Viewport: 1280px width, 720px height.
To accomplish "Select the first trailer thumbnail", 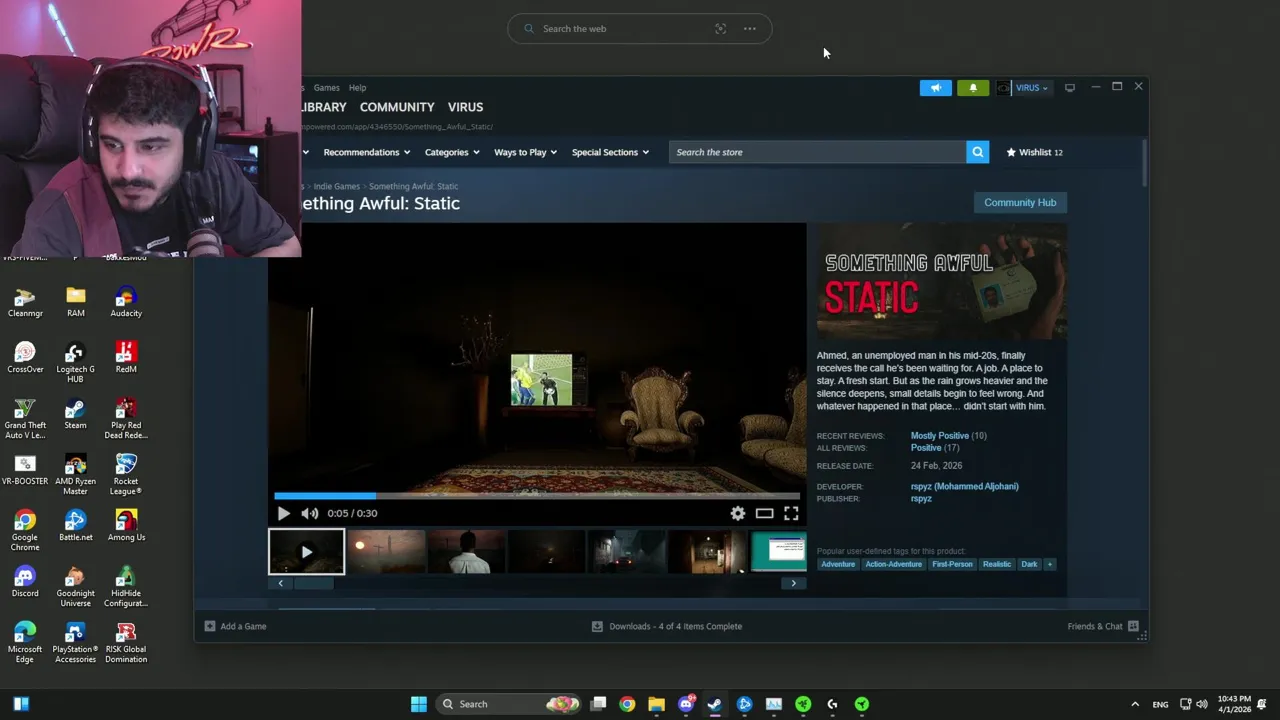I will click(306, 552).
